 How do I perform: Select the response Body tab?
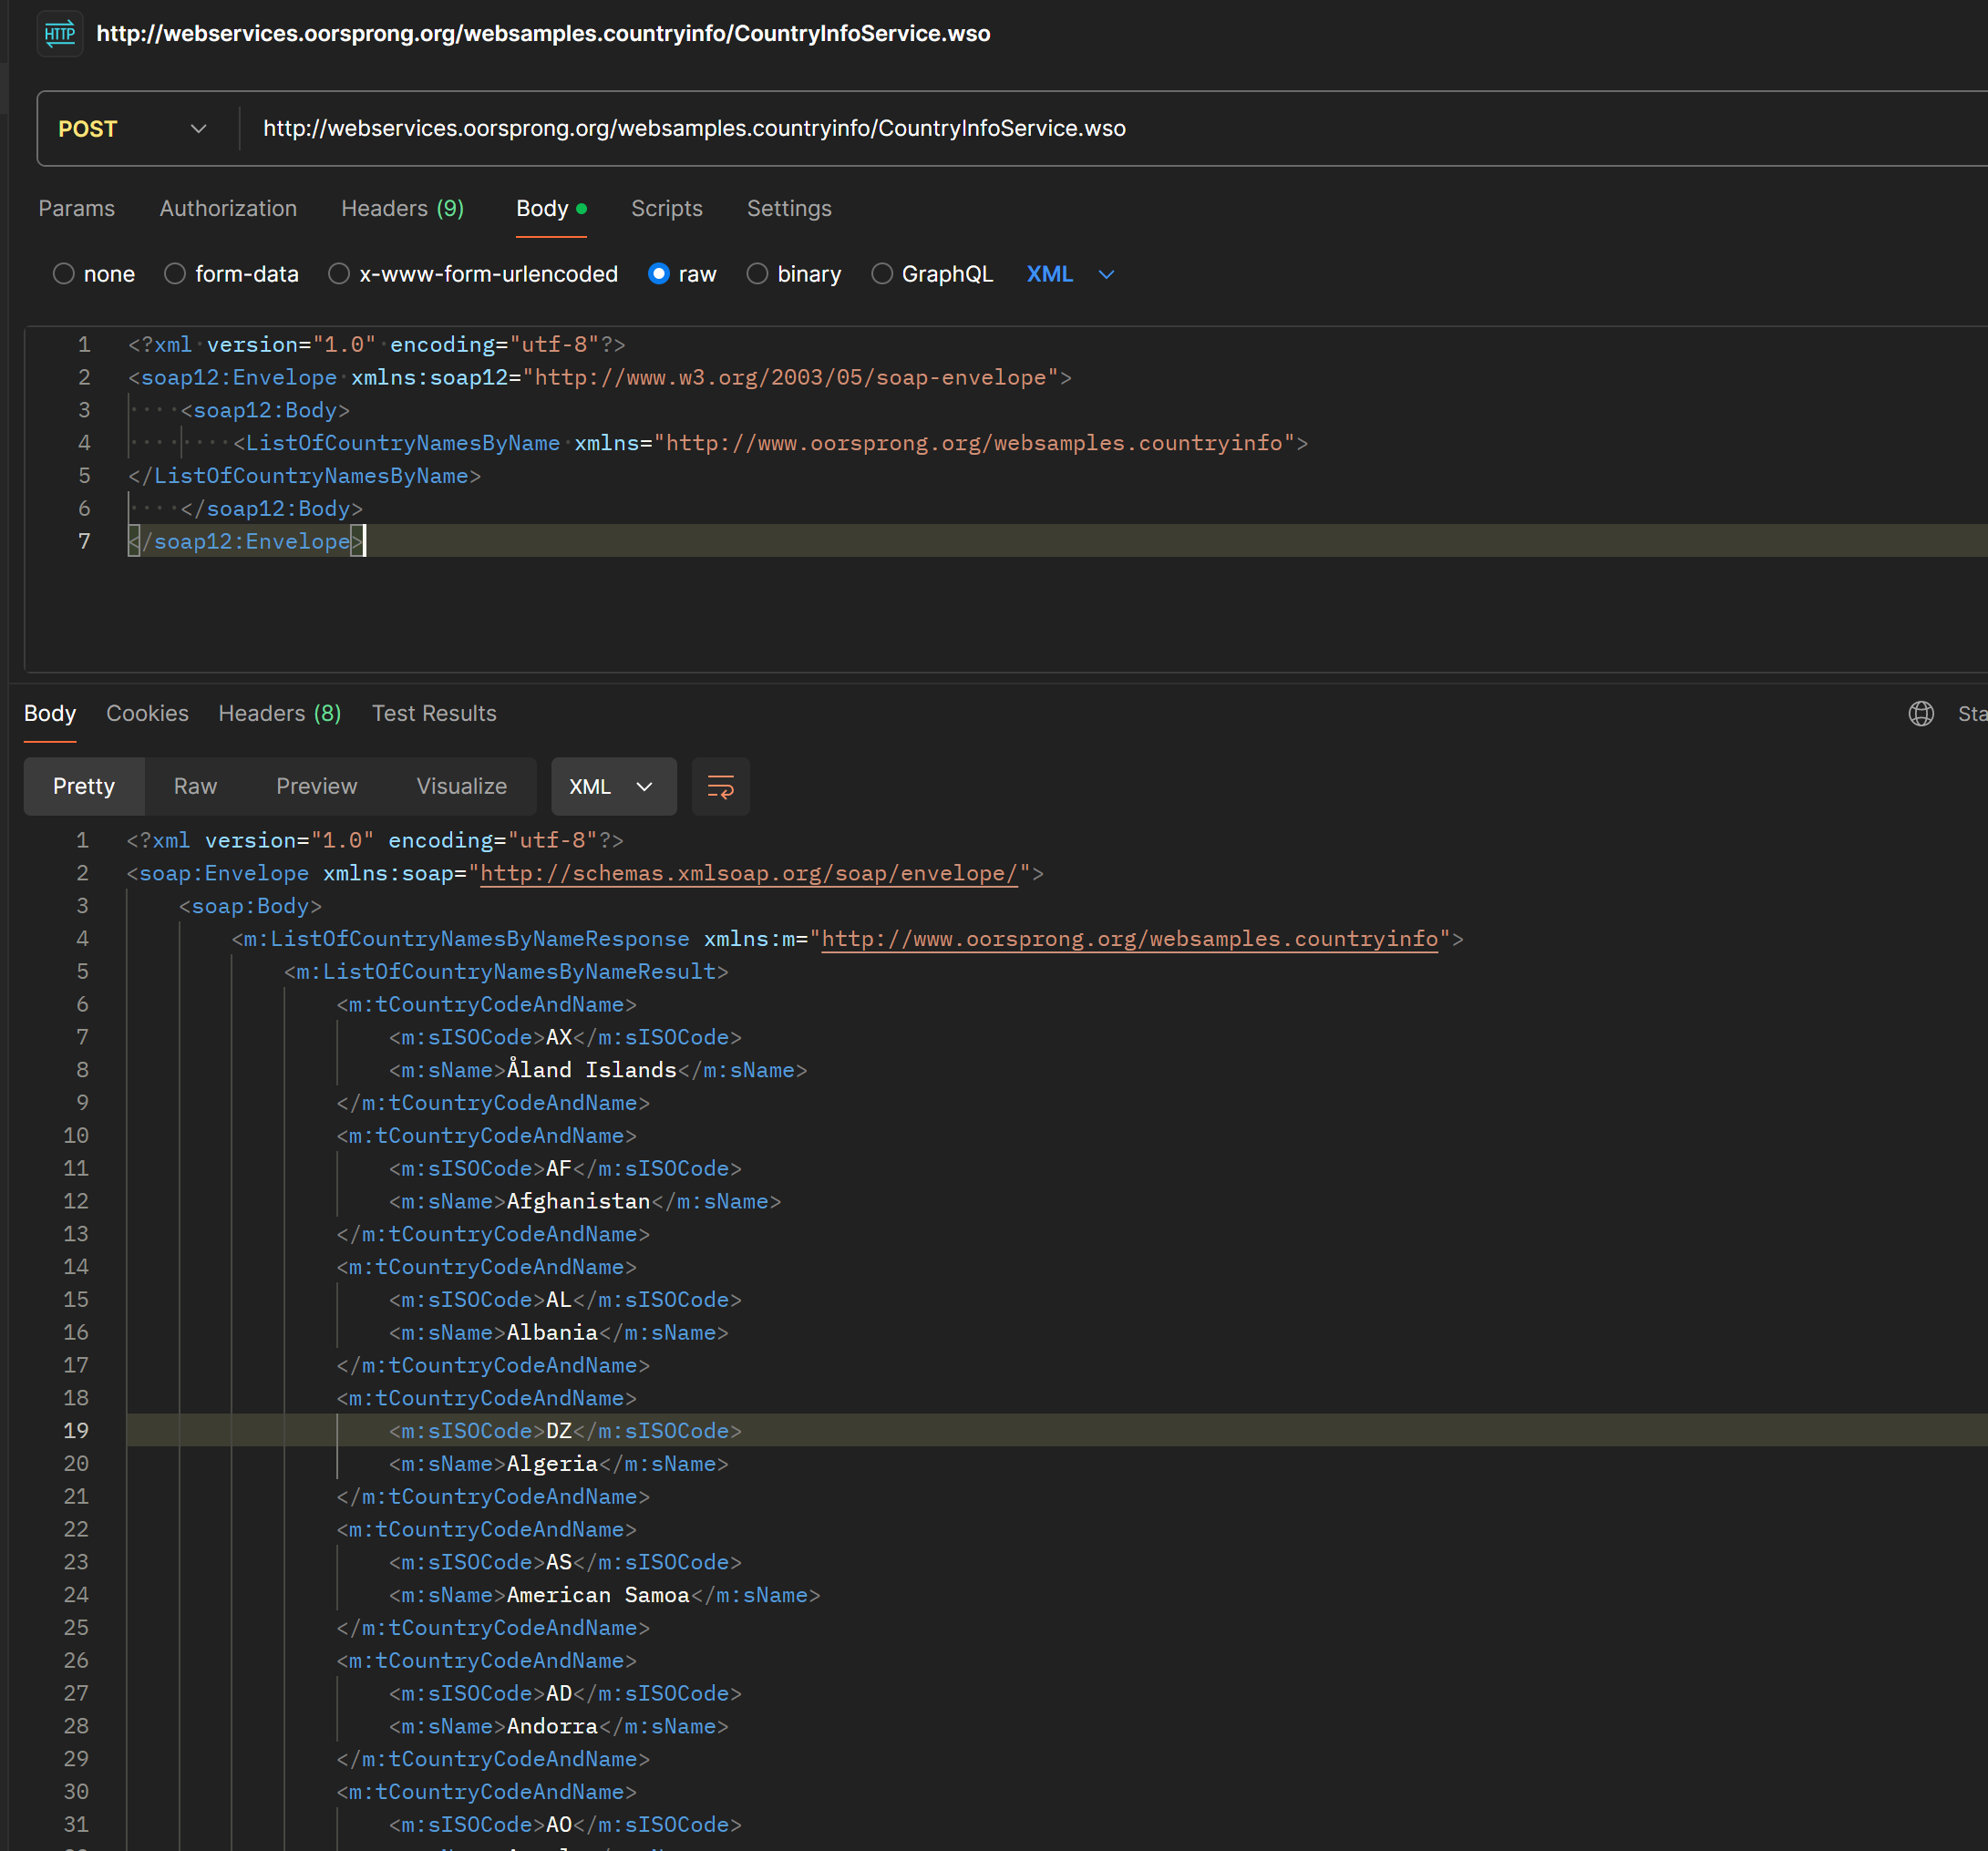point(50,714)
